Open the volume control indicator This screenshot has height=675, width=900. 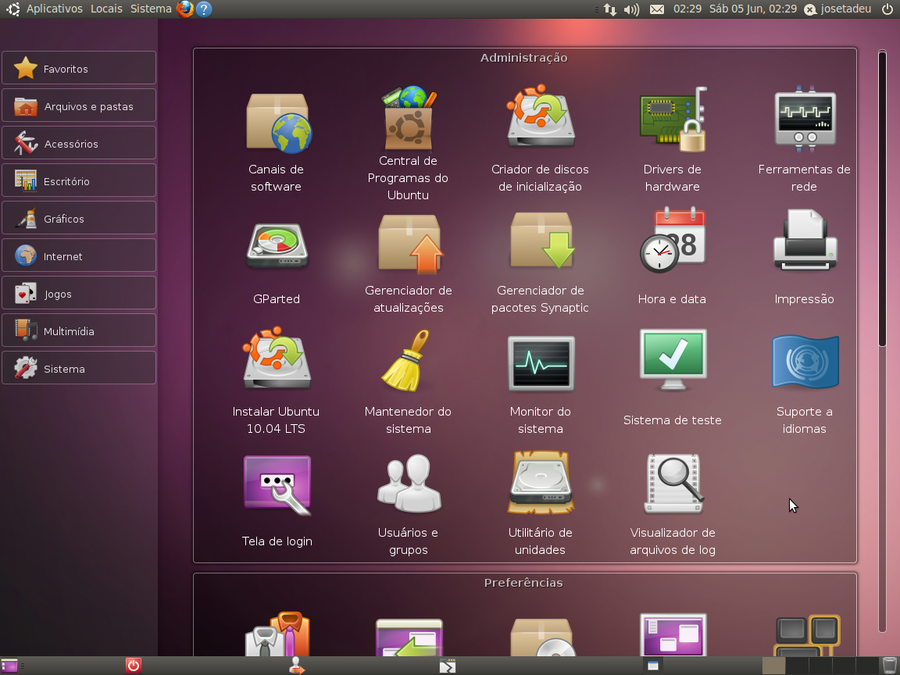tap(631, 9)
